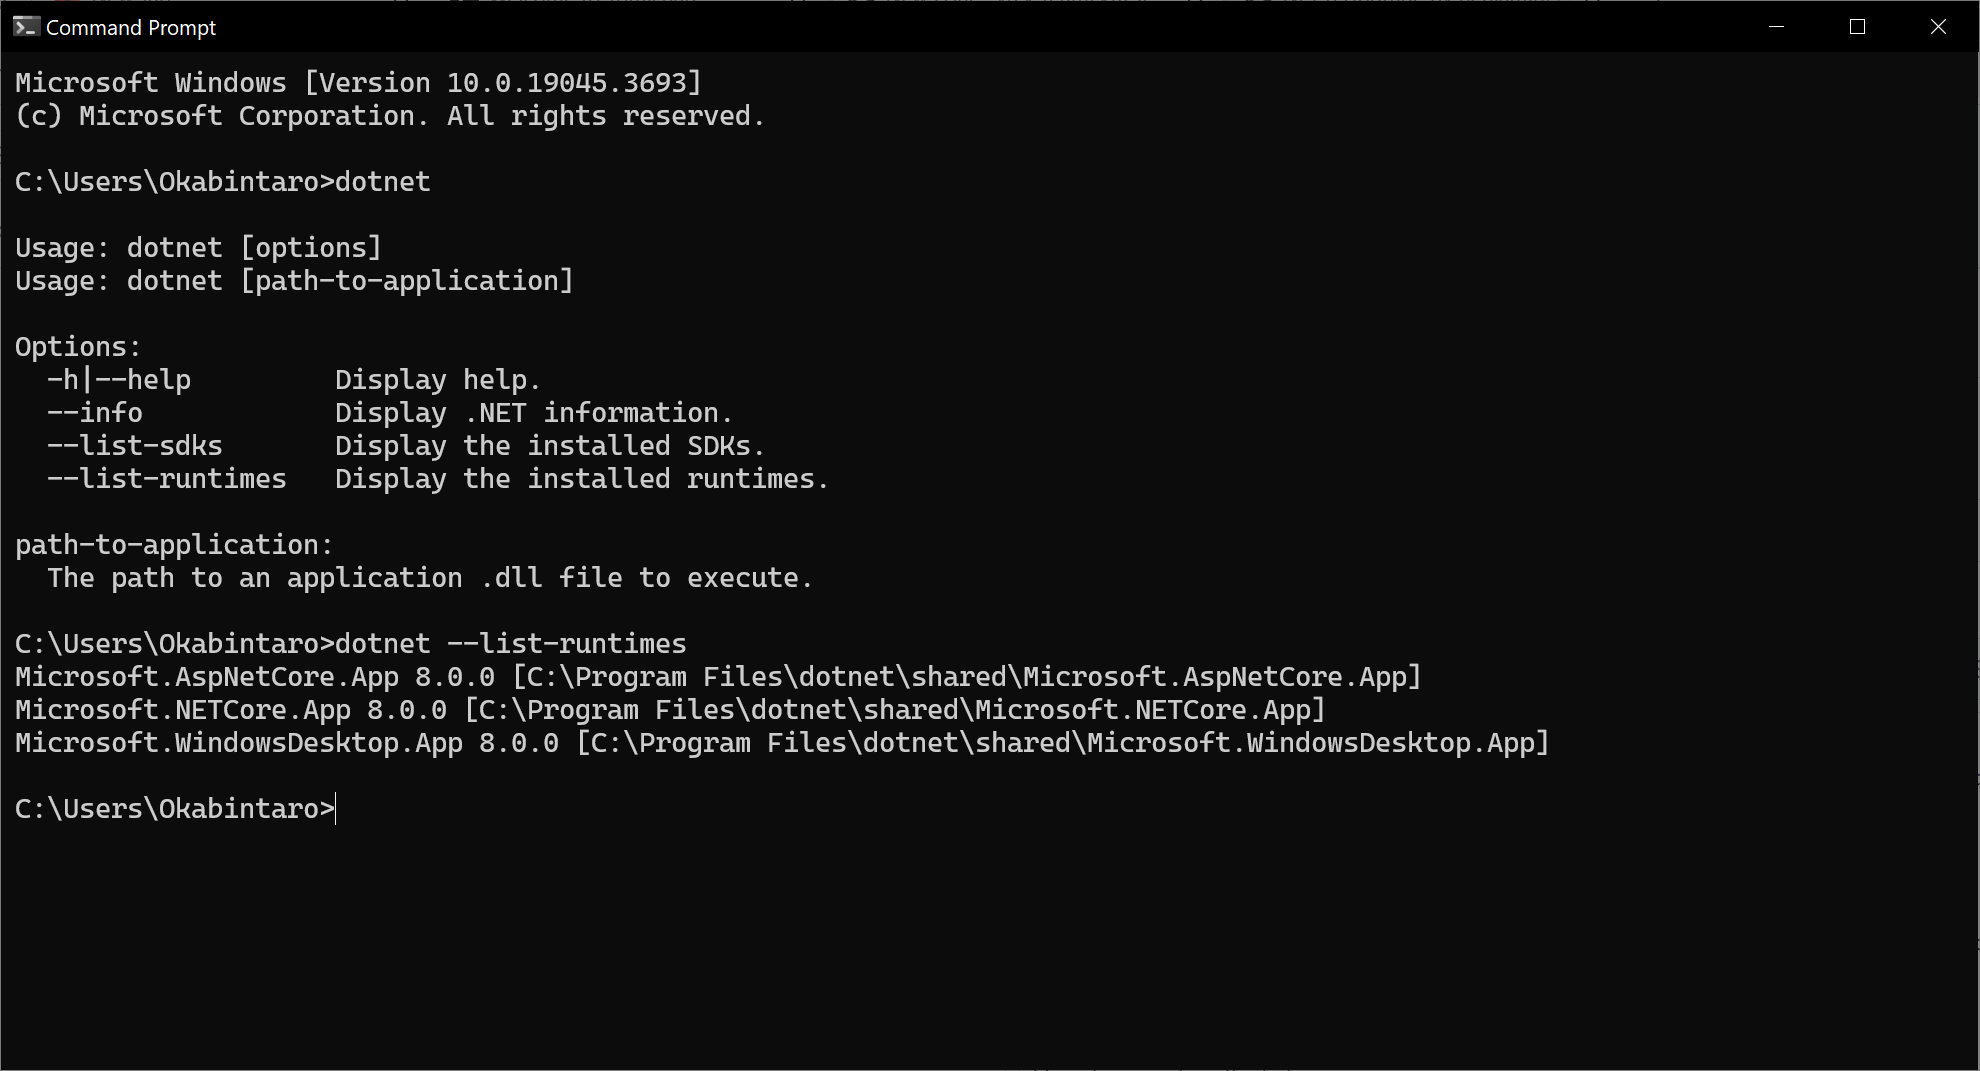Minimize the Command Prompt window

[x=1776, y=27]
